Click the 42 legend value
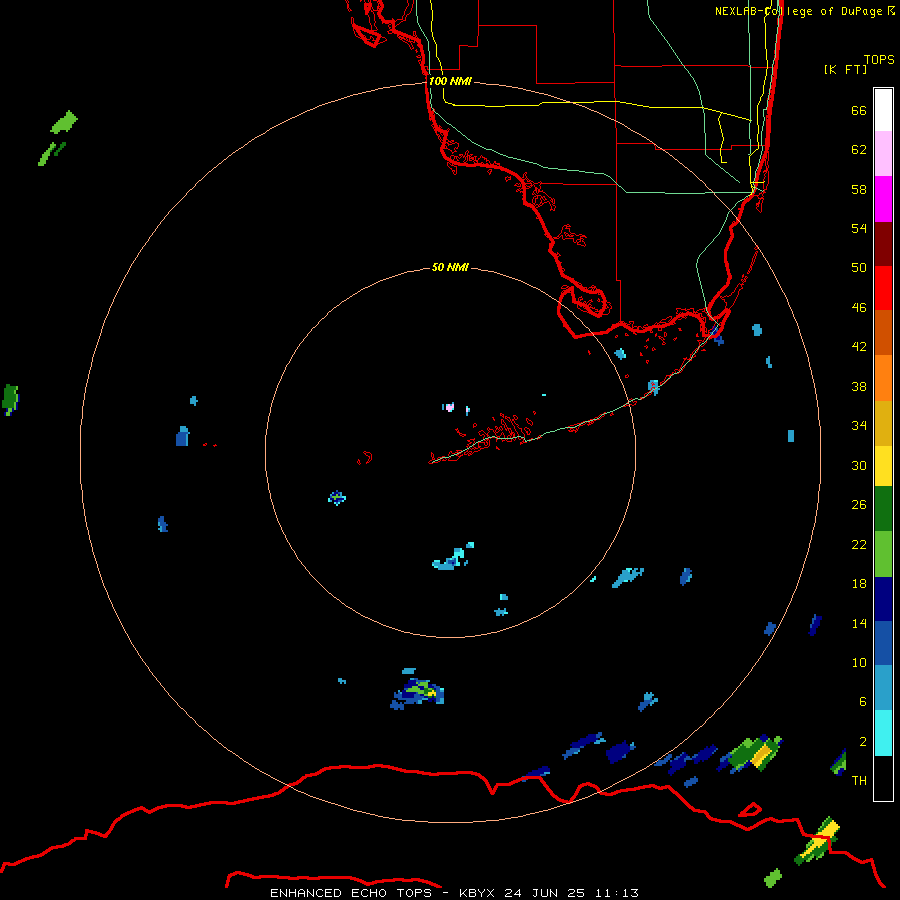This screenshot has height=900, width=900. (859, 347)
